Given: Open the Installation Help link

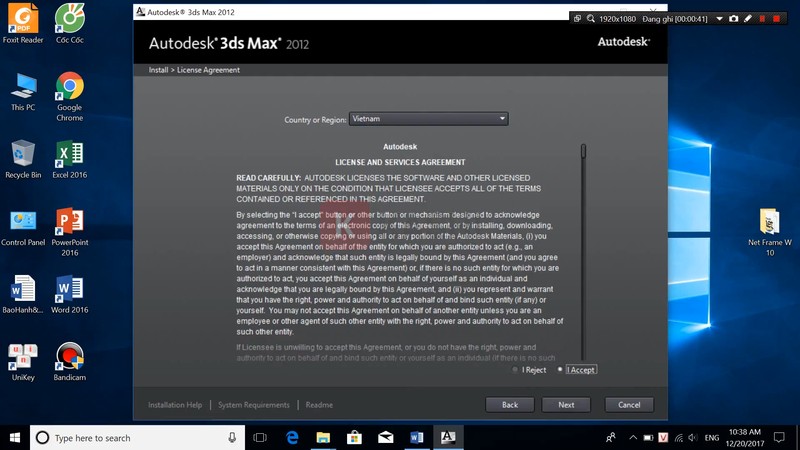Looking at the screenshot, I should pos(174,405).
